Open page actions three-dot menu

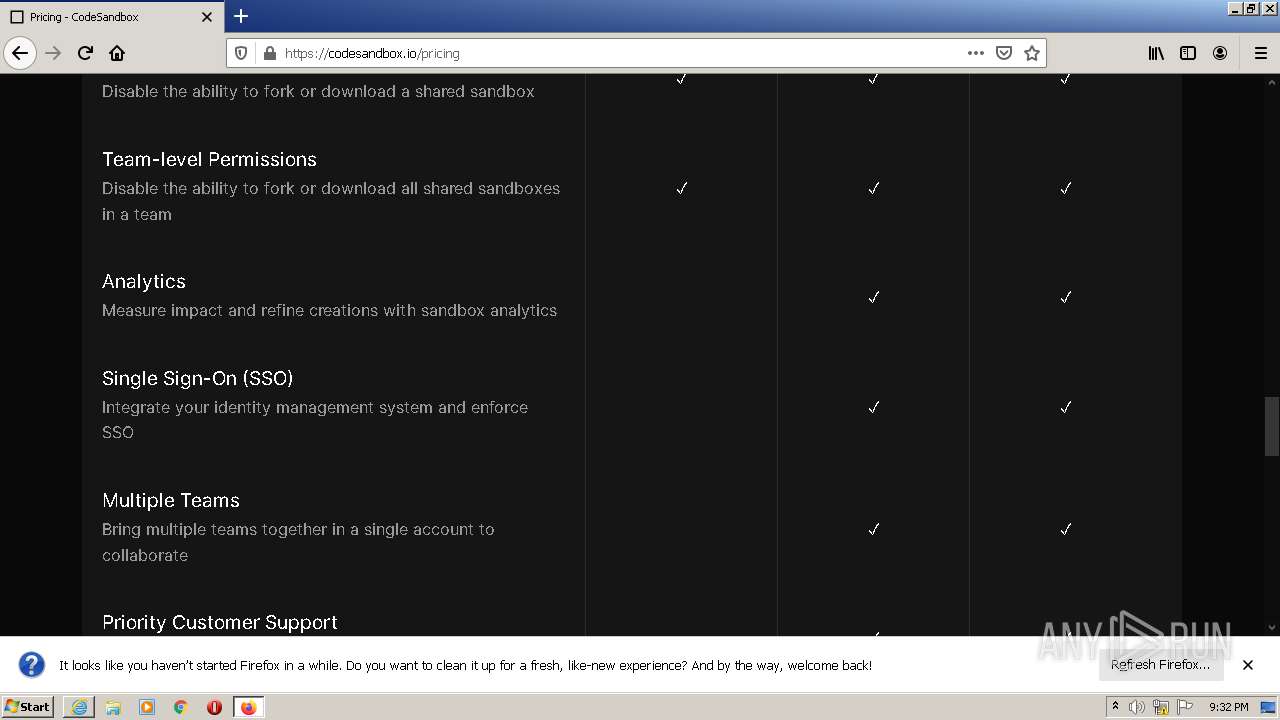point(976,53)
